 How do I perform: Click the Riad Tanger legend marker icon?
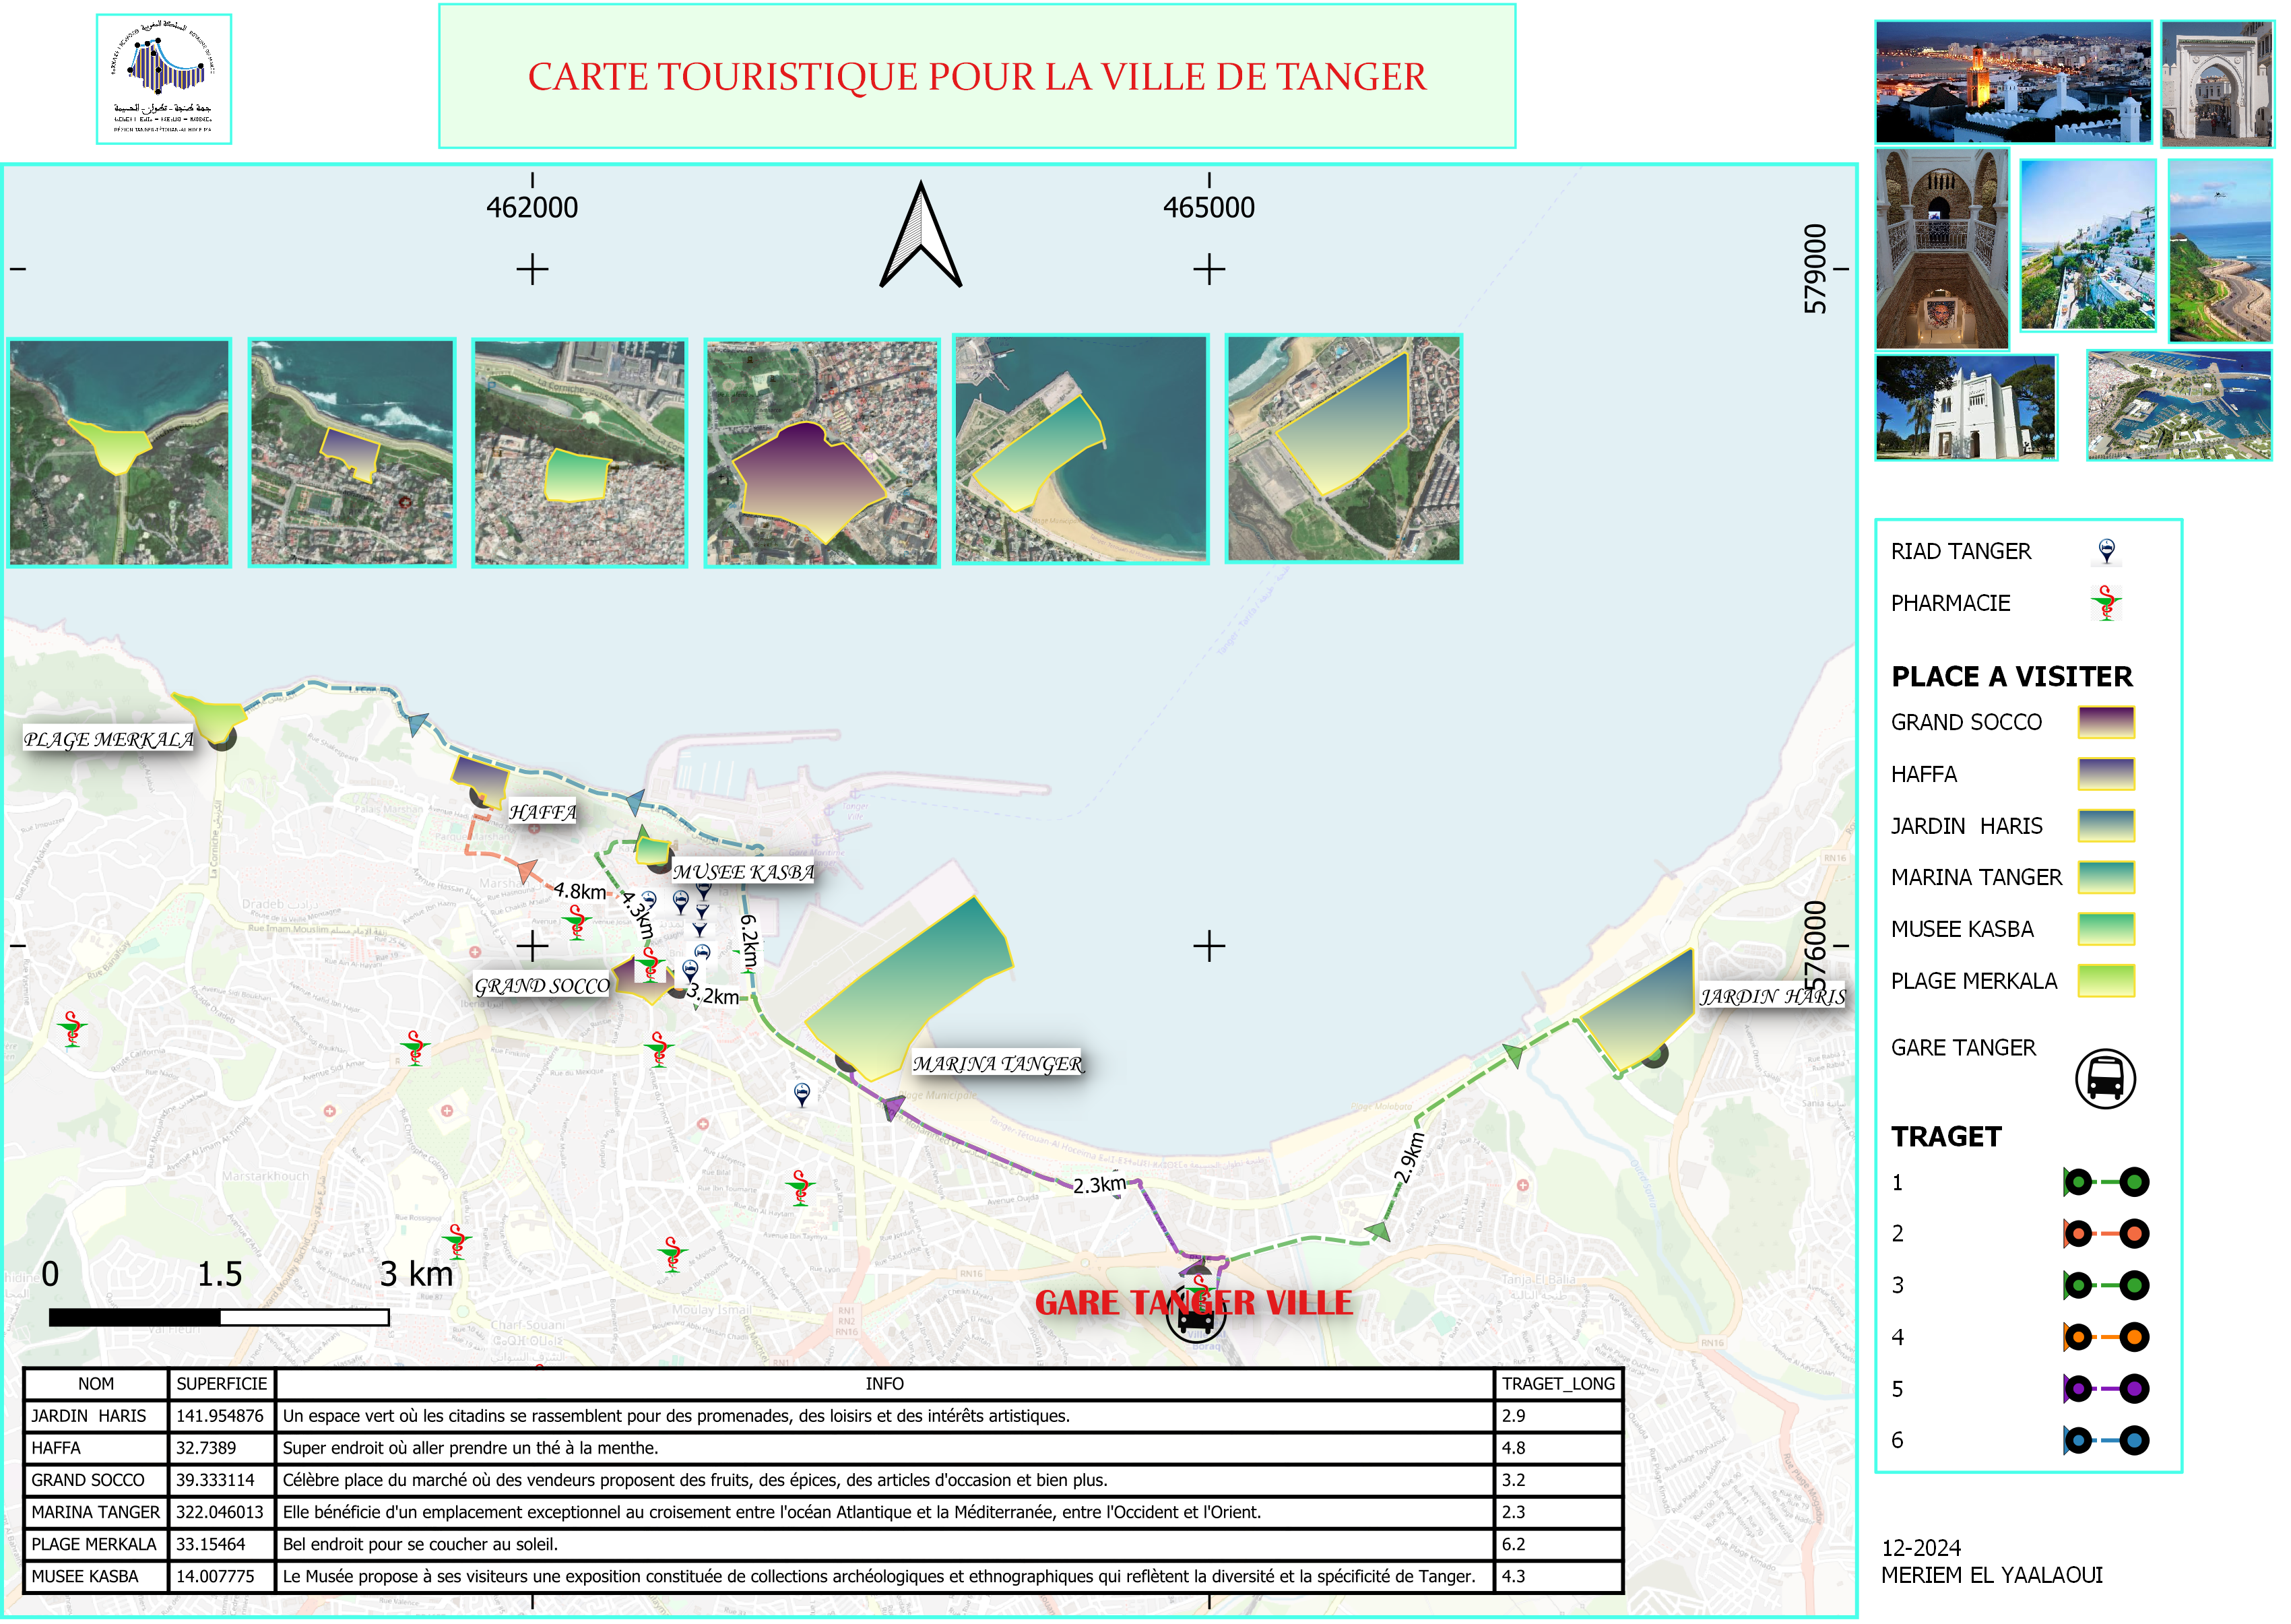coord(2107,552)
